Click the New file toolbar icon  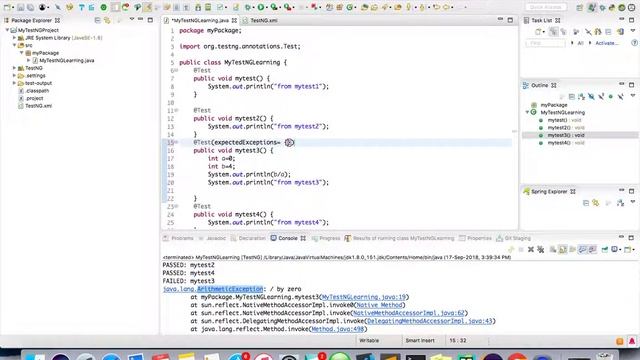click(x=7, y=7)
